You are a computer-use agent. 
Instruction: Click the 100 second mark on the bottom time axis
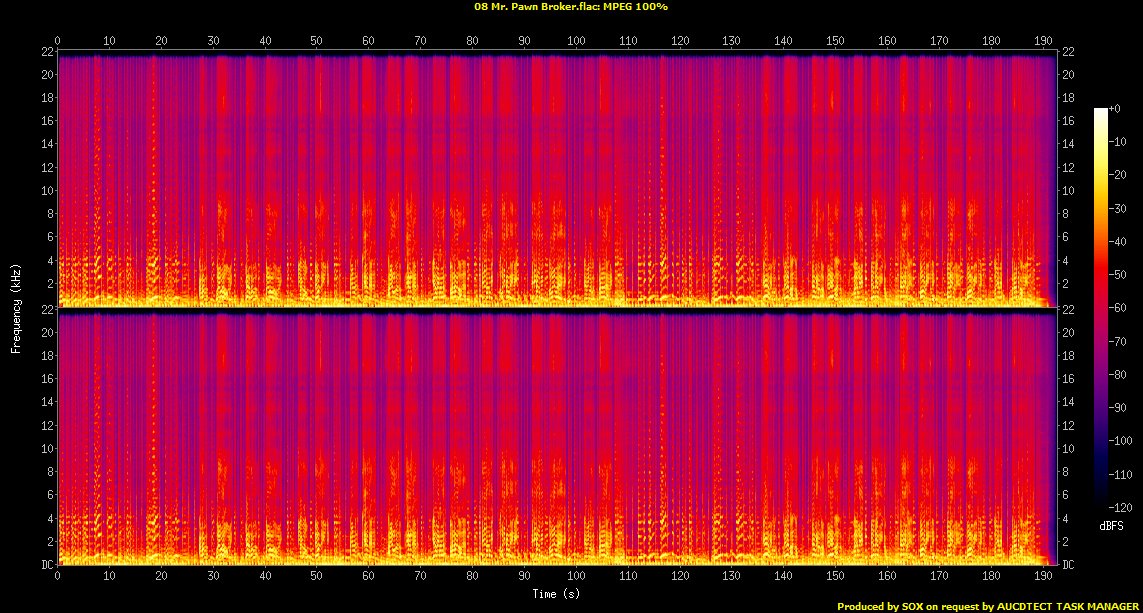click(x=576, y=575)
